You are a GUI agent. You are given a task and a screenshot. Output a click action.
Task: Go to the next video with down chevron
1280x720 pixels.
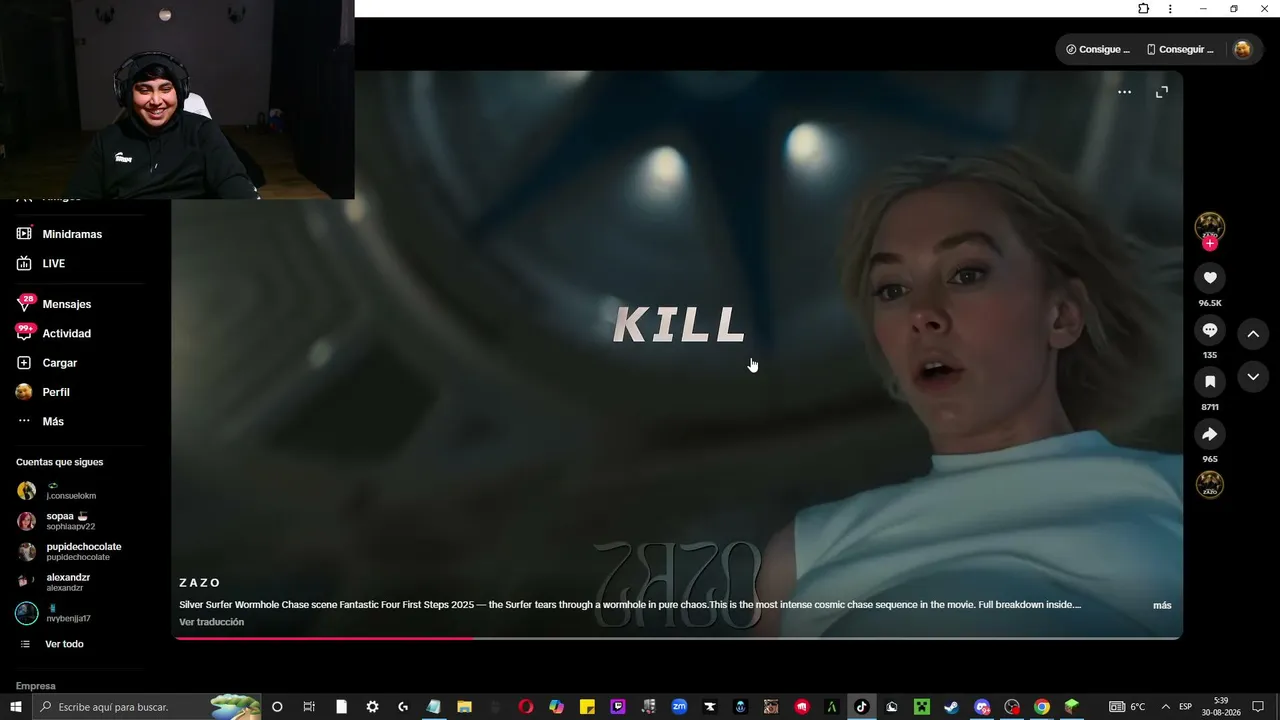tap(1253, 377)
